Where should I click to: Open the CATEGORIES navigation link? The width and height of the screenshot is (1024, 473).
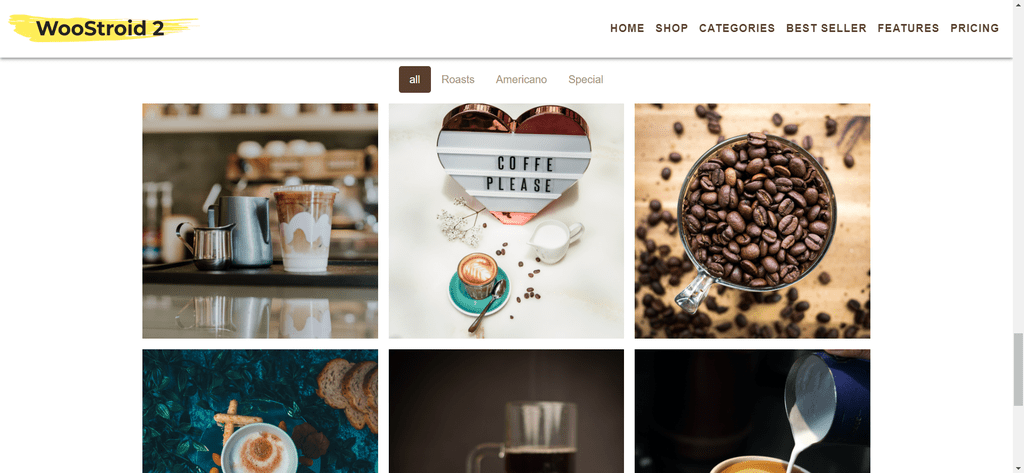(737, 28)
